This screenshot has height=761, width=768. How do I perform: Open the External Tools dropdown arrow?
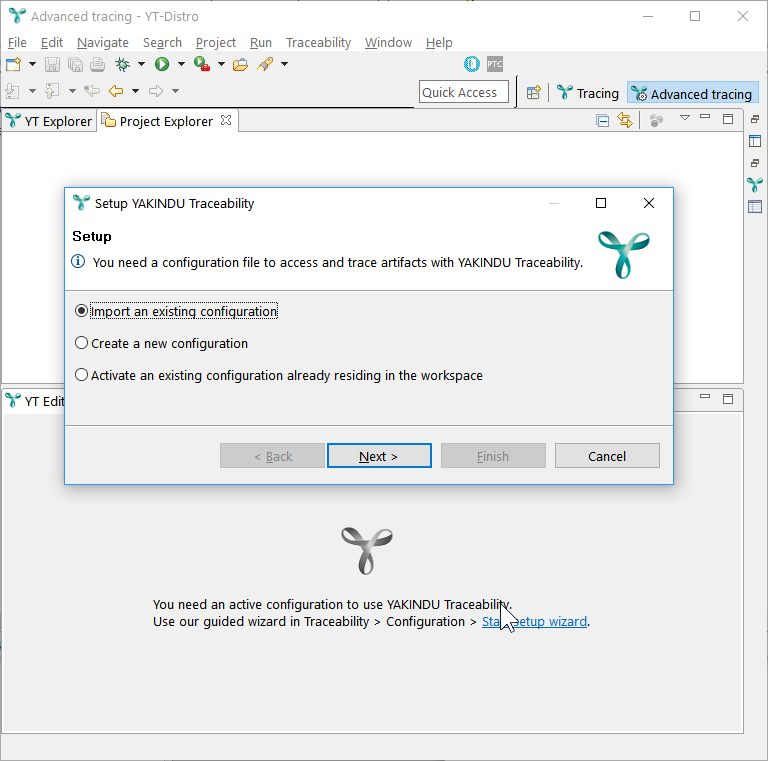pyautogui.click(x=221, y=64)
